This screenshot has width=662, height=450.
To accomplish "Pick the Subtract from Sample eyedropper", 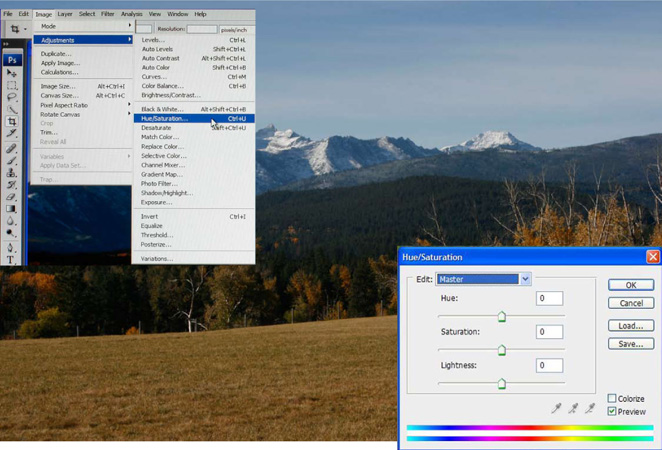I will [x=591, y=408].
